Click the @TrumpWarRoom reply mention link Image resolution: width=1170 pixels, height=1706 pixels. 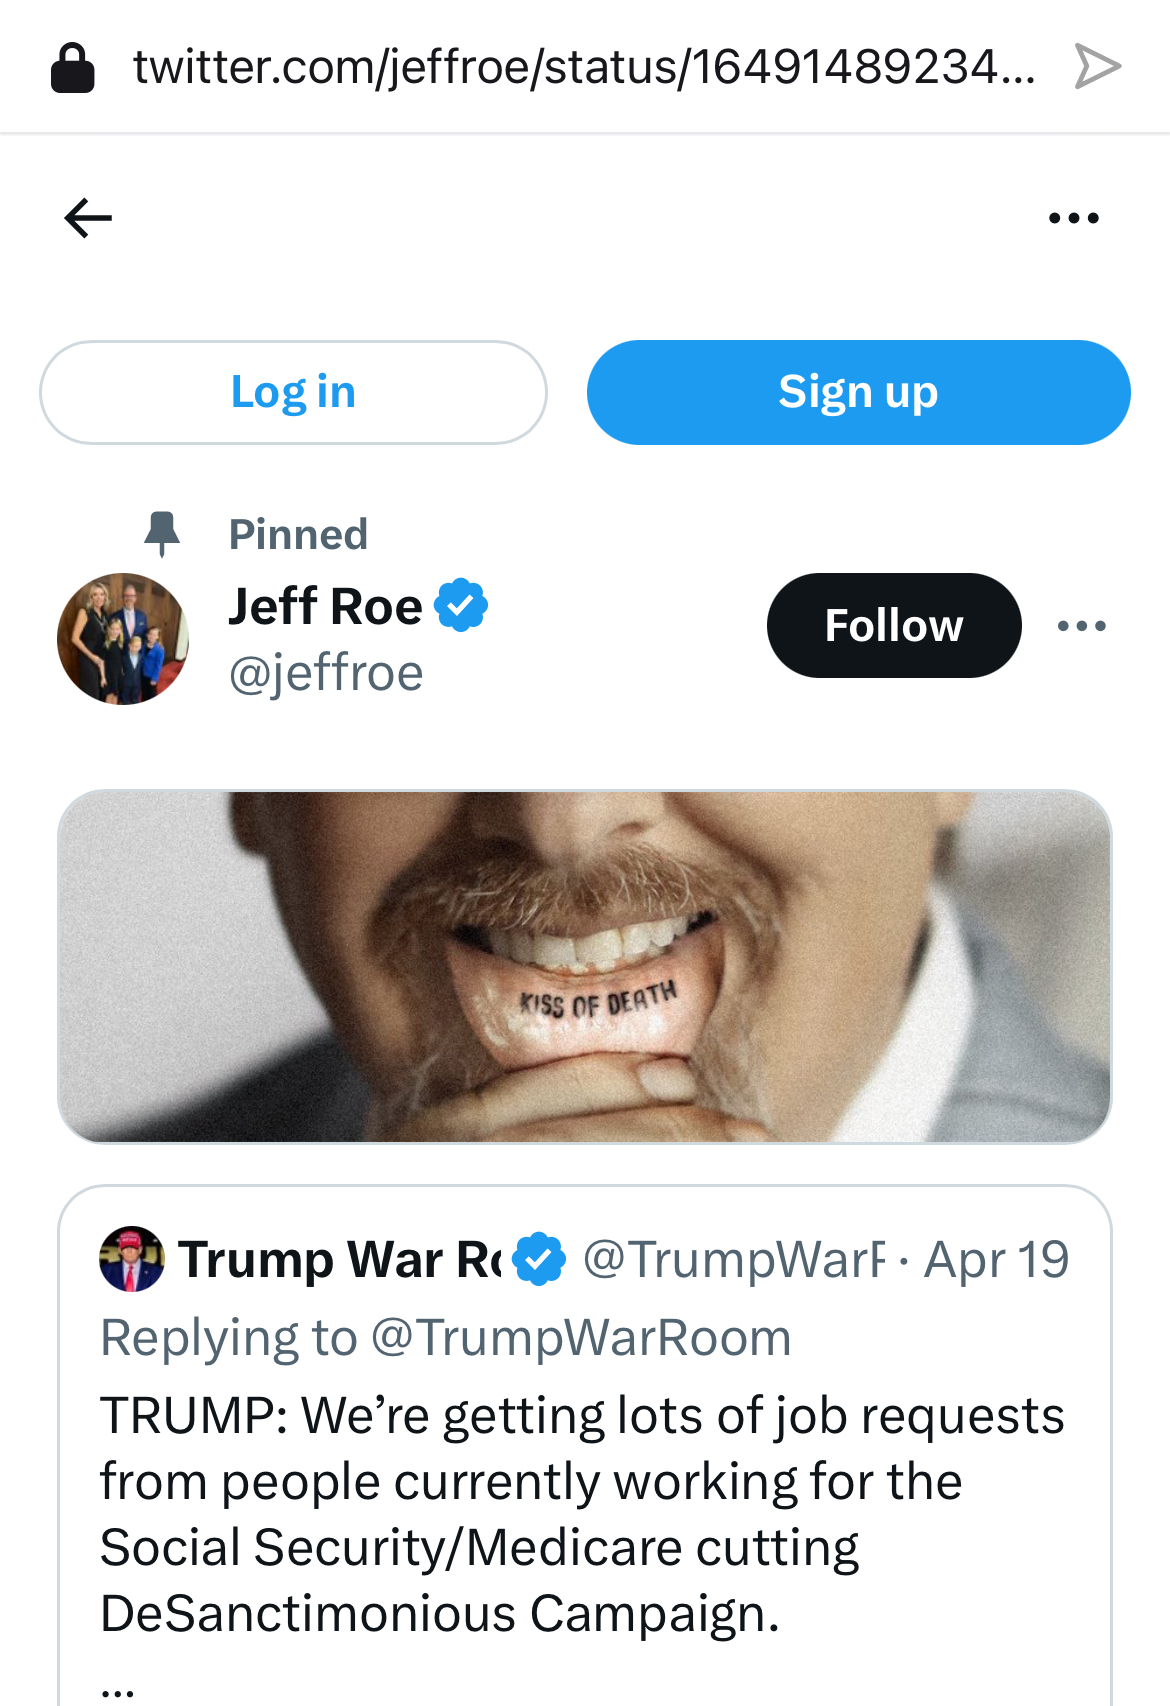(x=581, y=1338)
